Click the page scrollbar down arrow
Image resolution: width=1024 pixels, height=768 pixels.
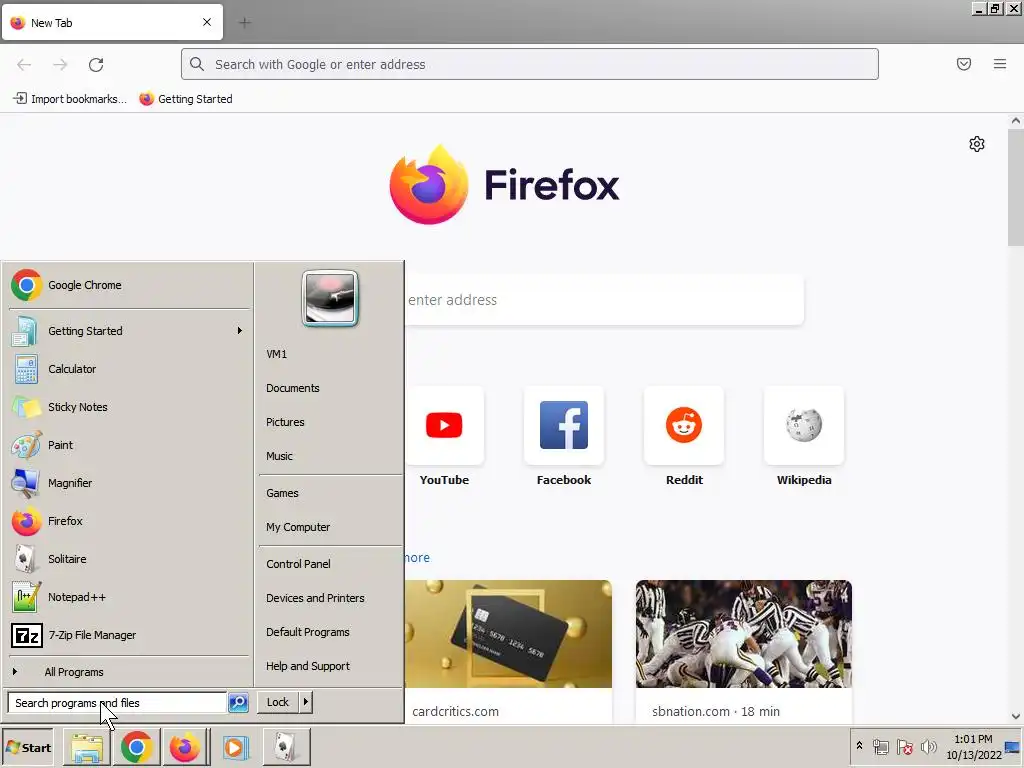1016,716
